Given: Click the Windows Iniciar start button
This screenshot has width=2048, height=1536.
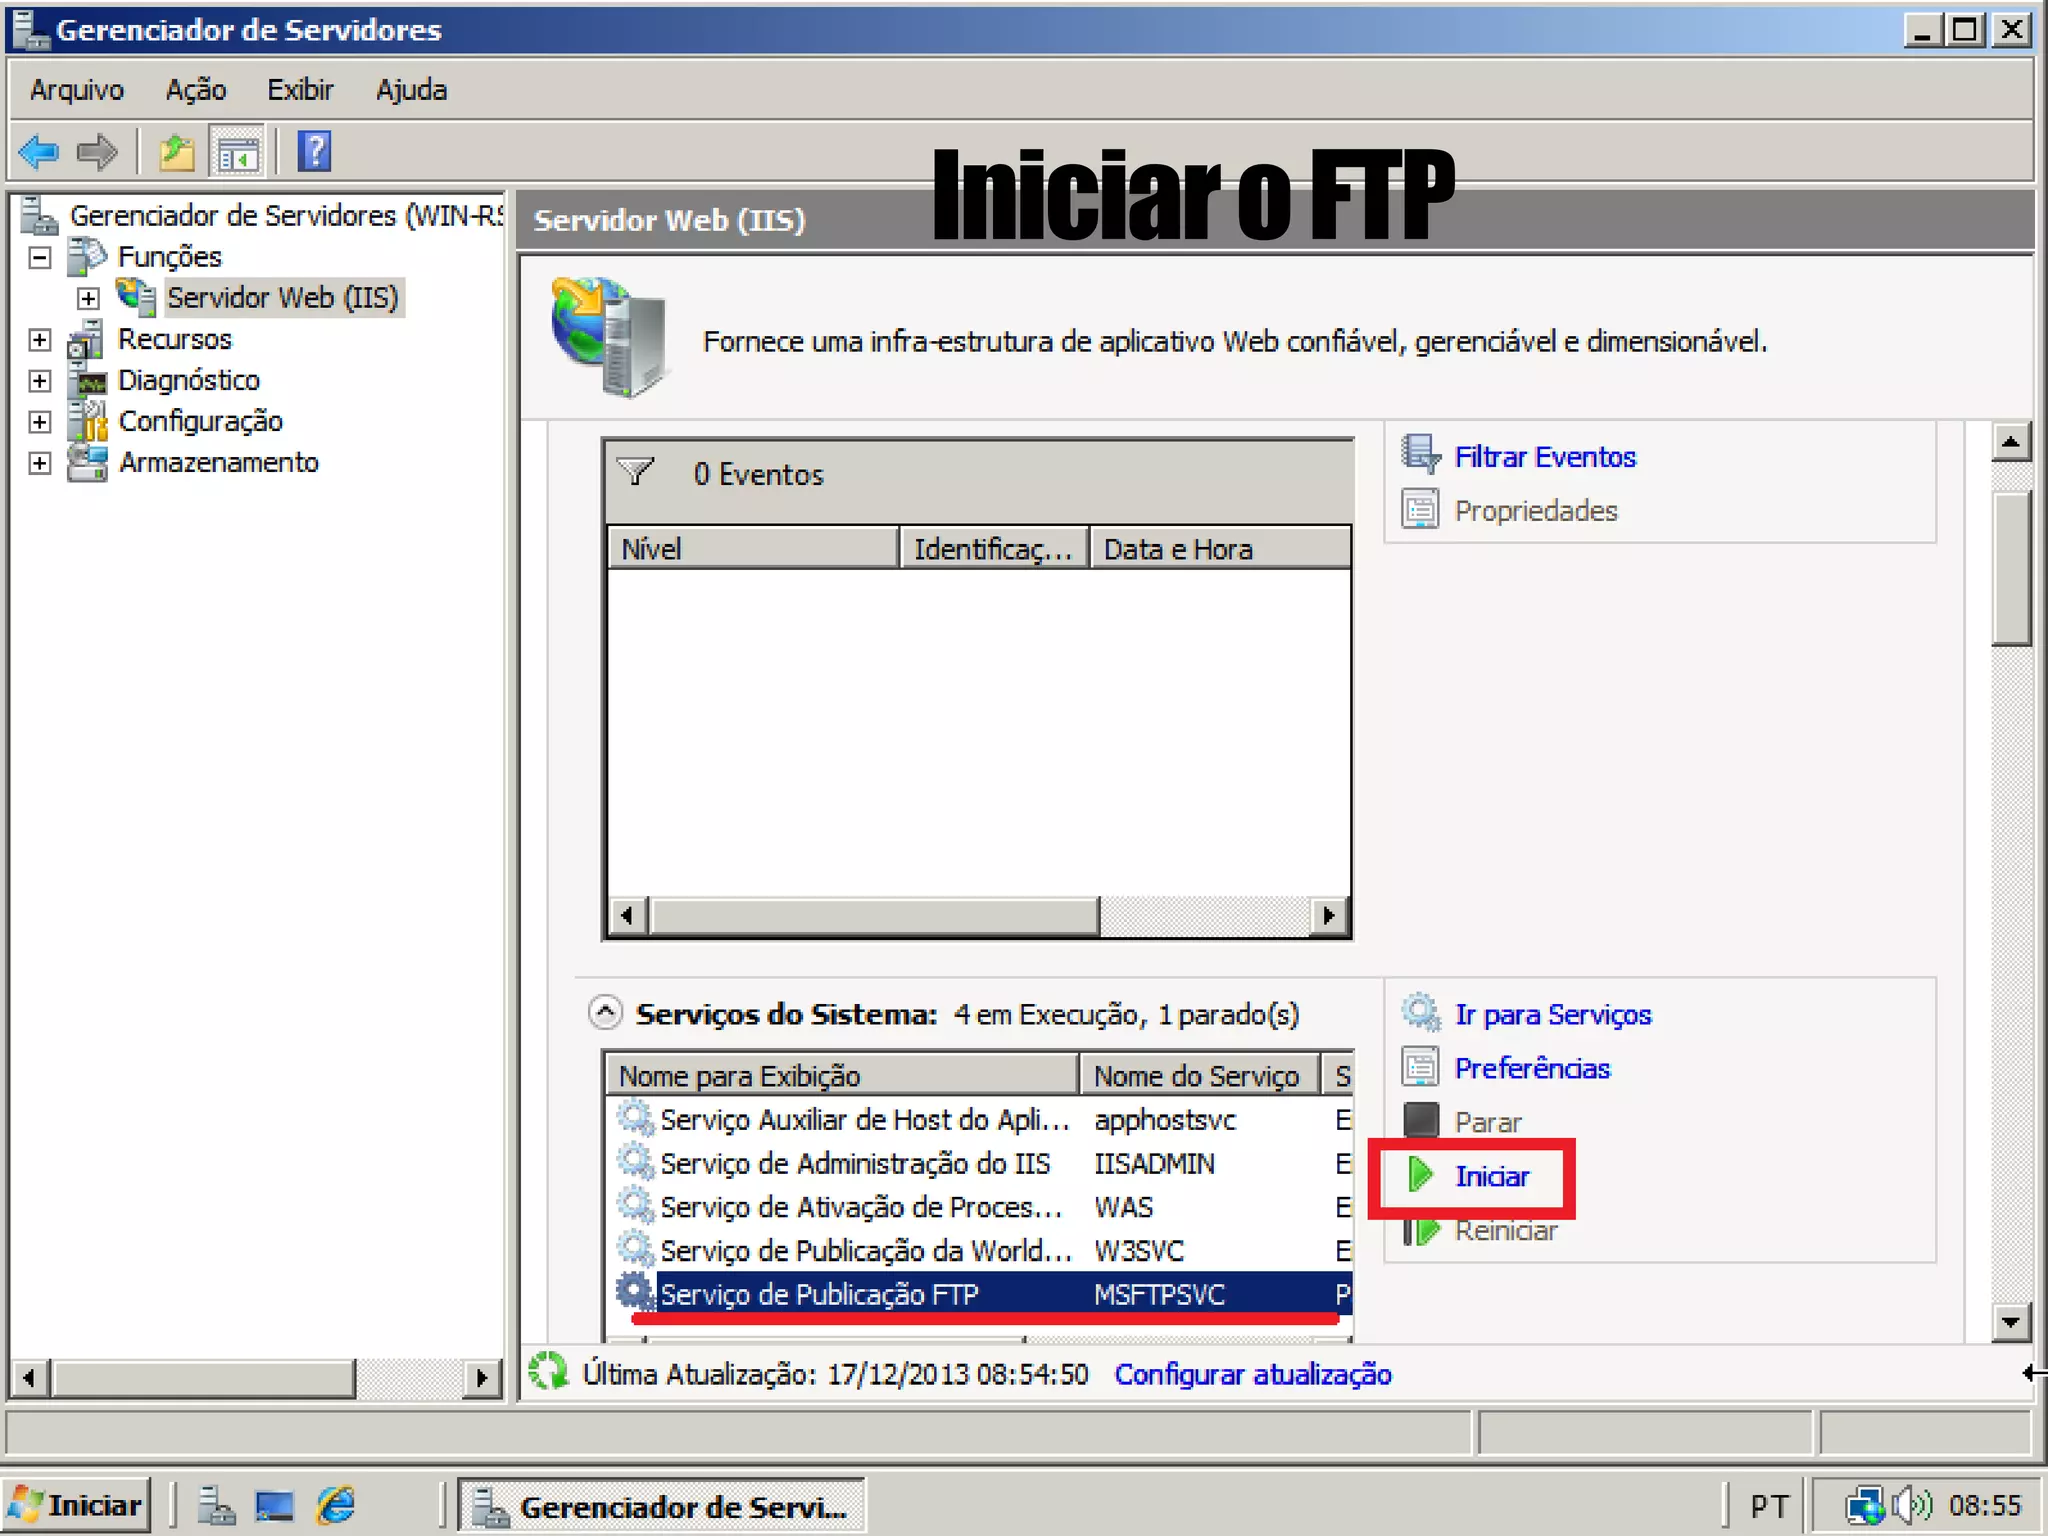Looking at the screenshot, I should pyautogui.click(x=76, y=1505).
